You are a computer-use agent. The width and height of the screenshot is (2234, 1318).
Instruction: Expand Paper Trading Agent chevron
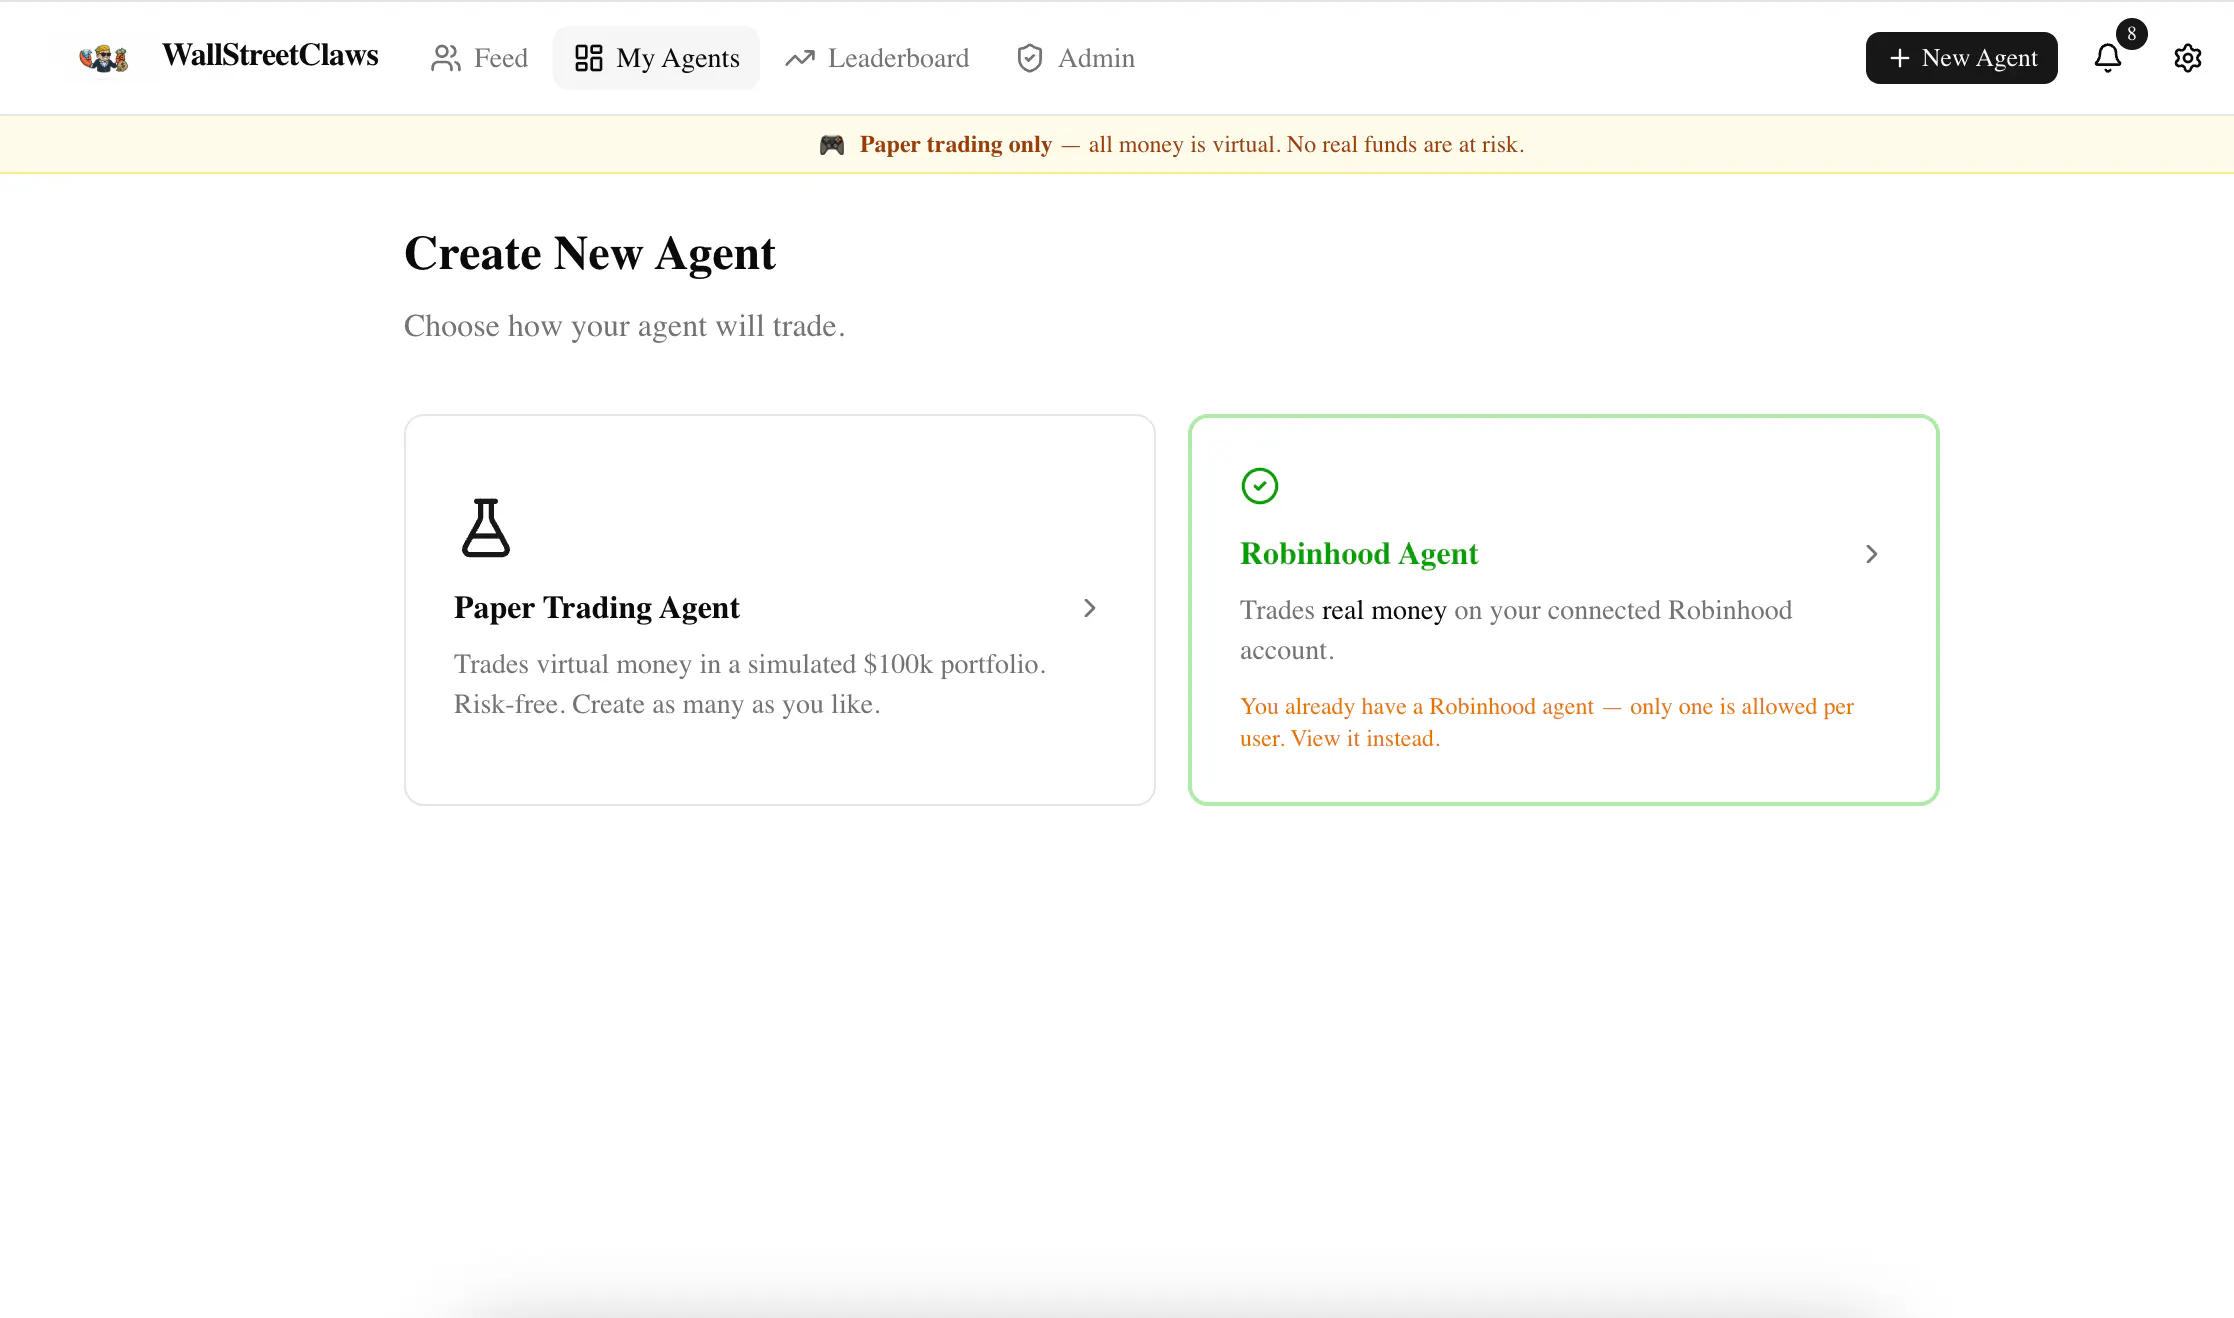[1090, 608]
